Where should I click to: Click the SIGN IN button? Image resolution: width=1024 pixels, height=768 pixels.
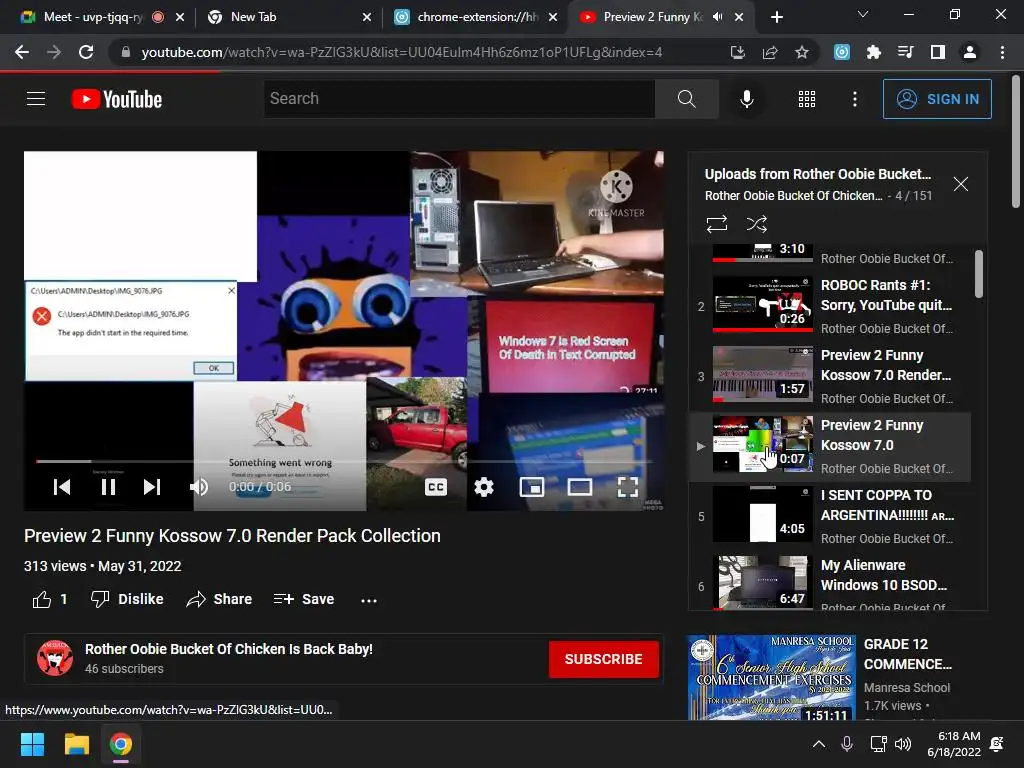click(936, 99)
